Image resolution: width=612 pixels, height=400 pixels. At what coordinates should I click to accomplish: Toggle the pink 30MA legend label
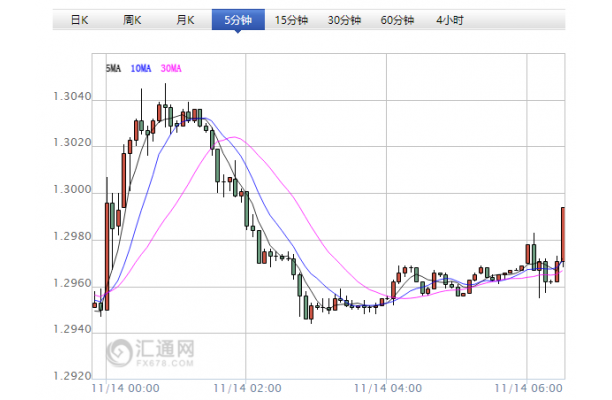tap(172, 68)
